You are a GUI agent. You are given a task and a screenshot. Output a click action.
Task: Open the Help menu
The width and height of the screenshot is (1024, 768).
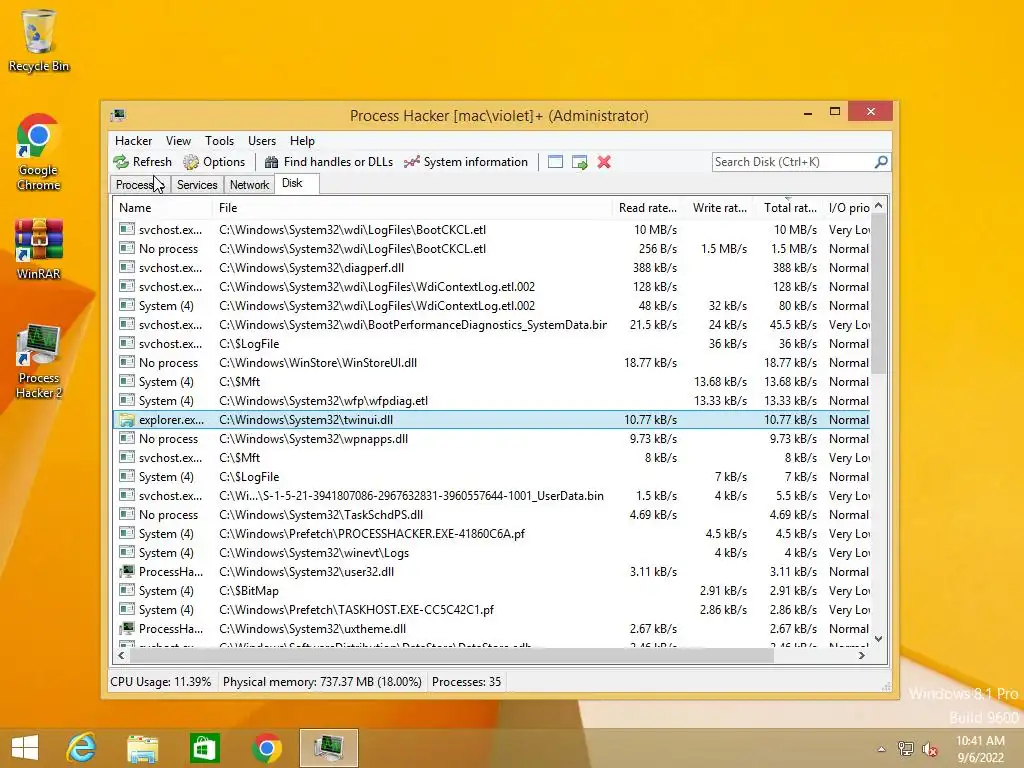[x=302, y=141]
